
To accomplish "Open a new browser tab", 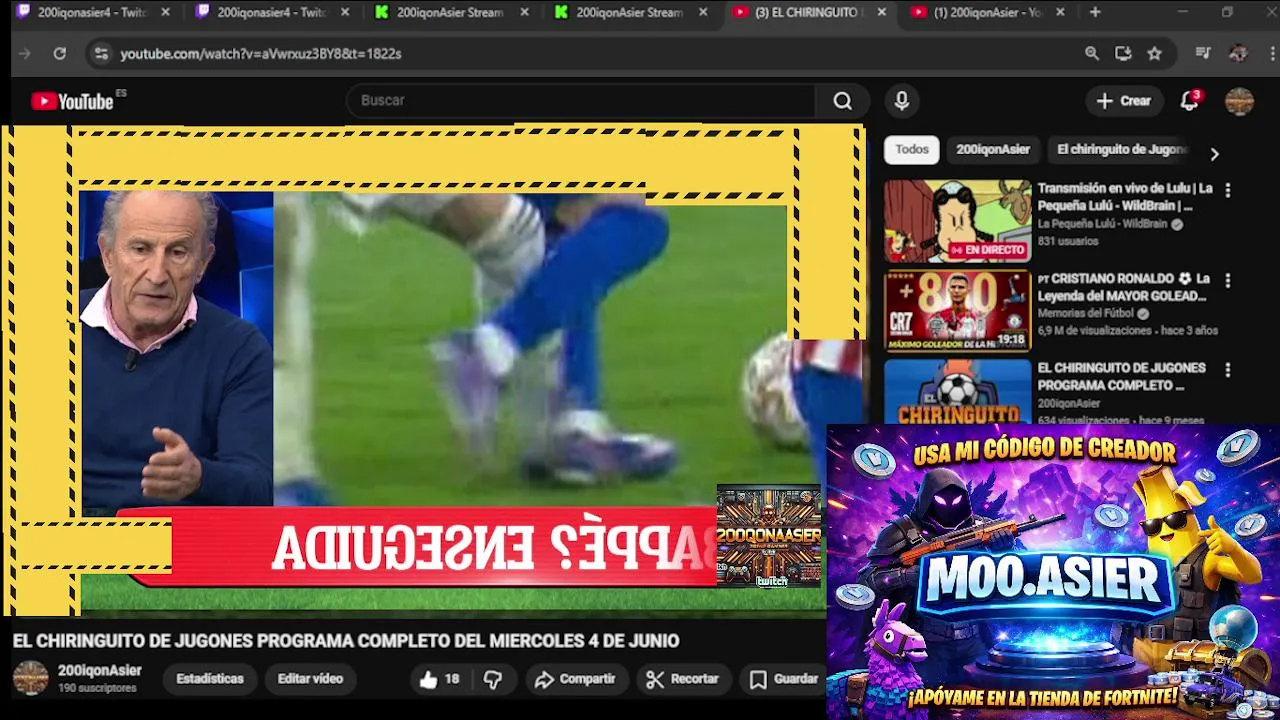I will (1095, 12).
